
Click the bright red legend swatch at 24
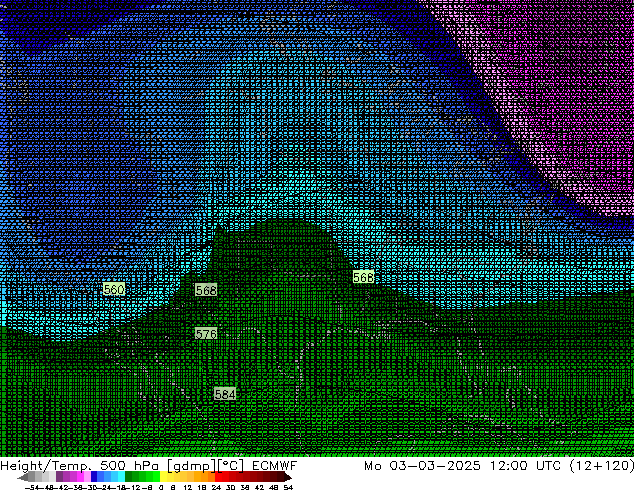coord(218,476)
